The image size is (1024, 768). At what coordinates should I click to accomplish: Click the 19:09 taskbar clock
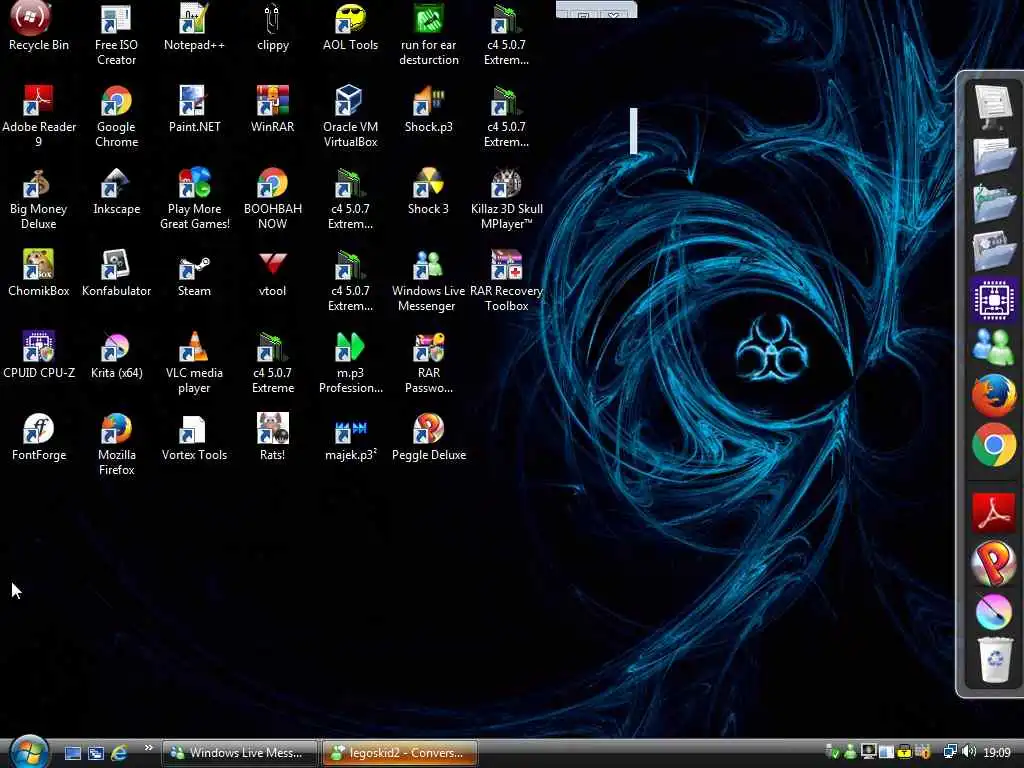[x=997, y=753]
